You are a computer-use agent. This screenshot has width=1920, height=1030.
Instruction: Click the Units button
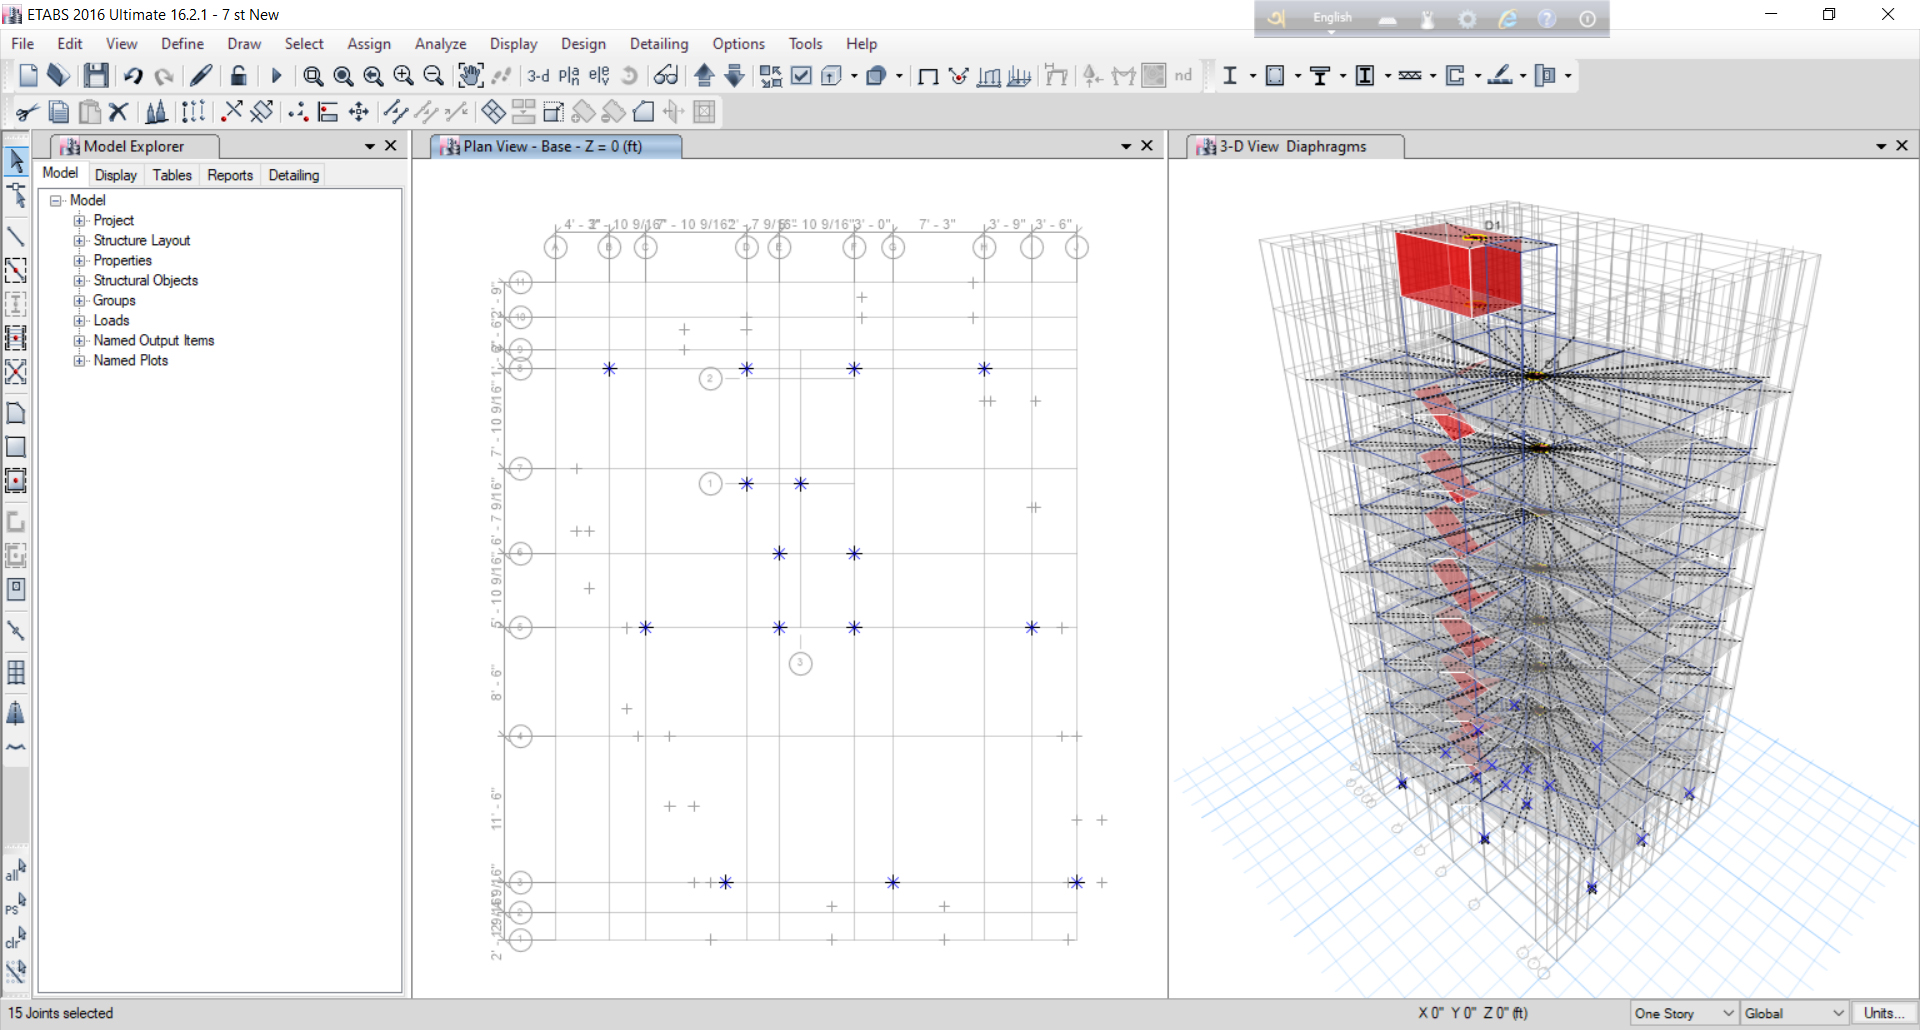(x=1883, y=1013)
